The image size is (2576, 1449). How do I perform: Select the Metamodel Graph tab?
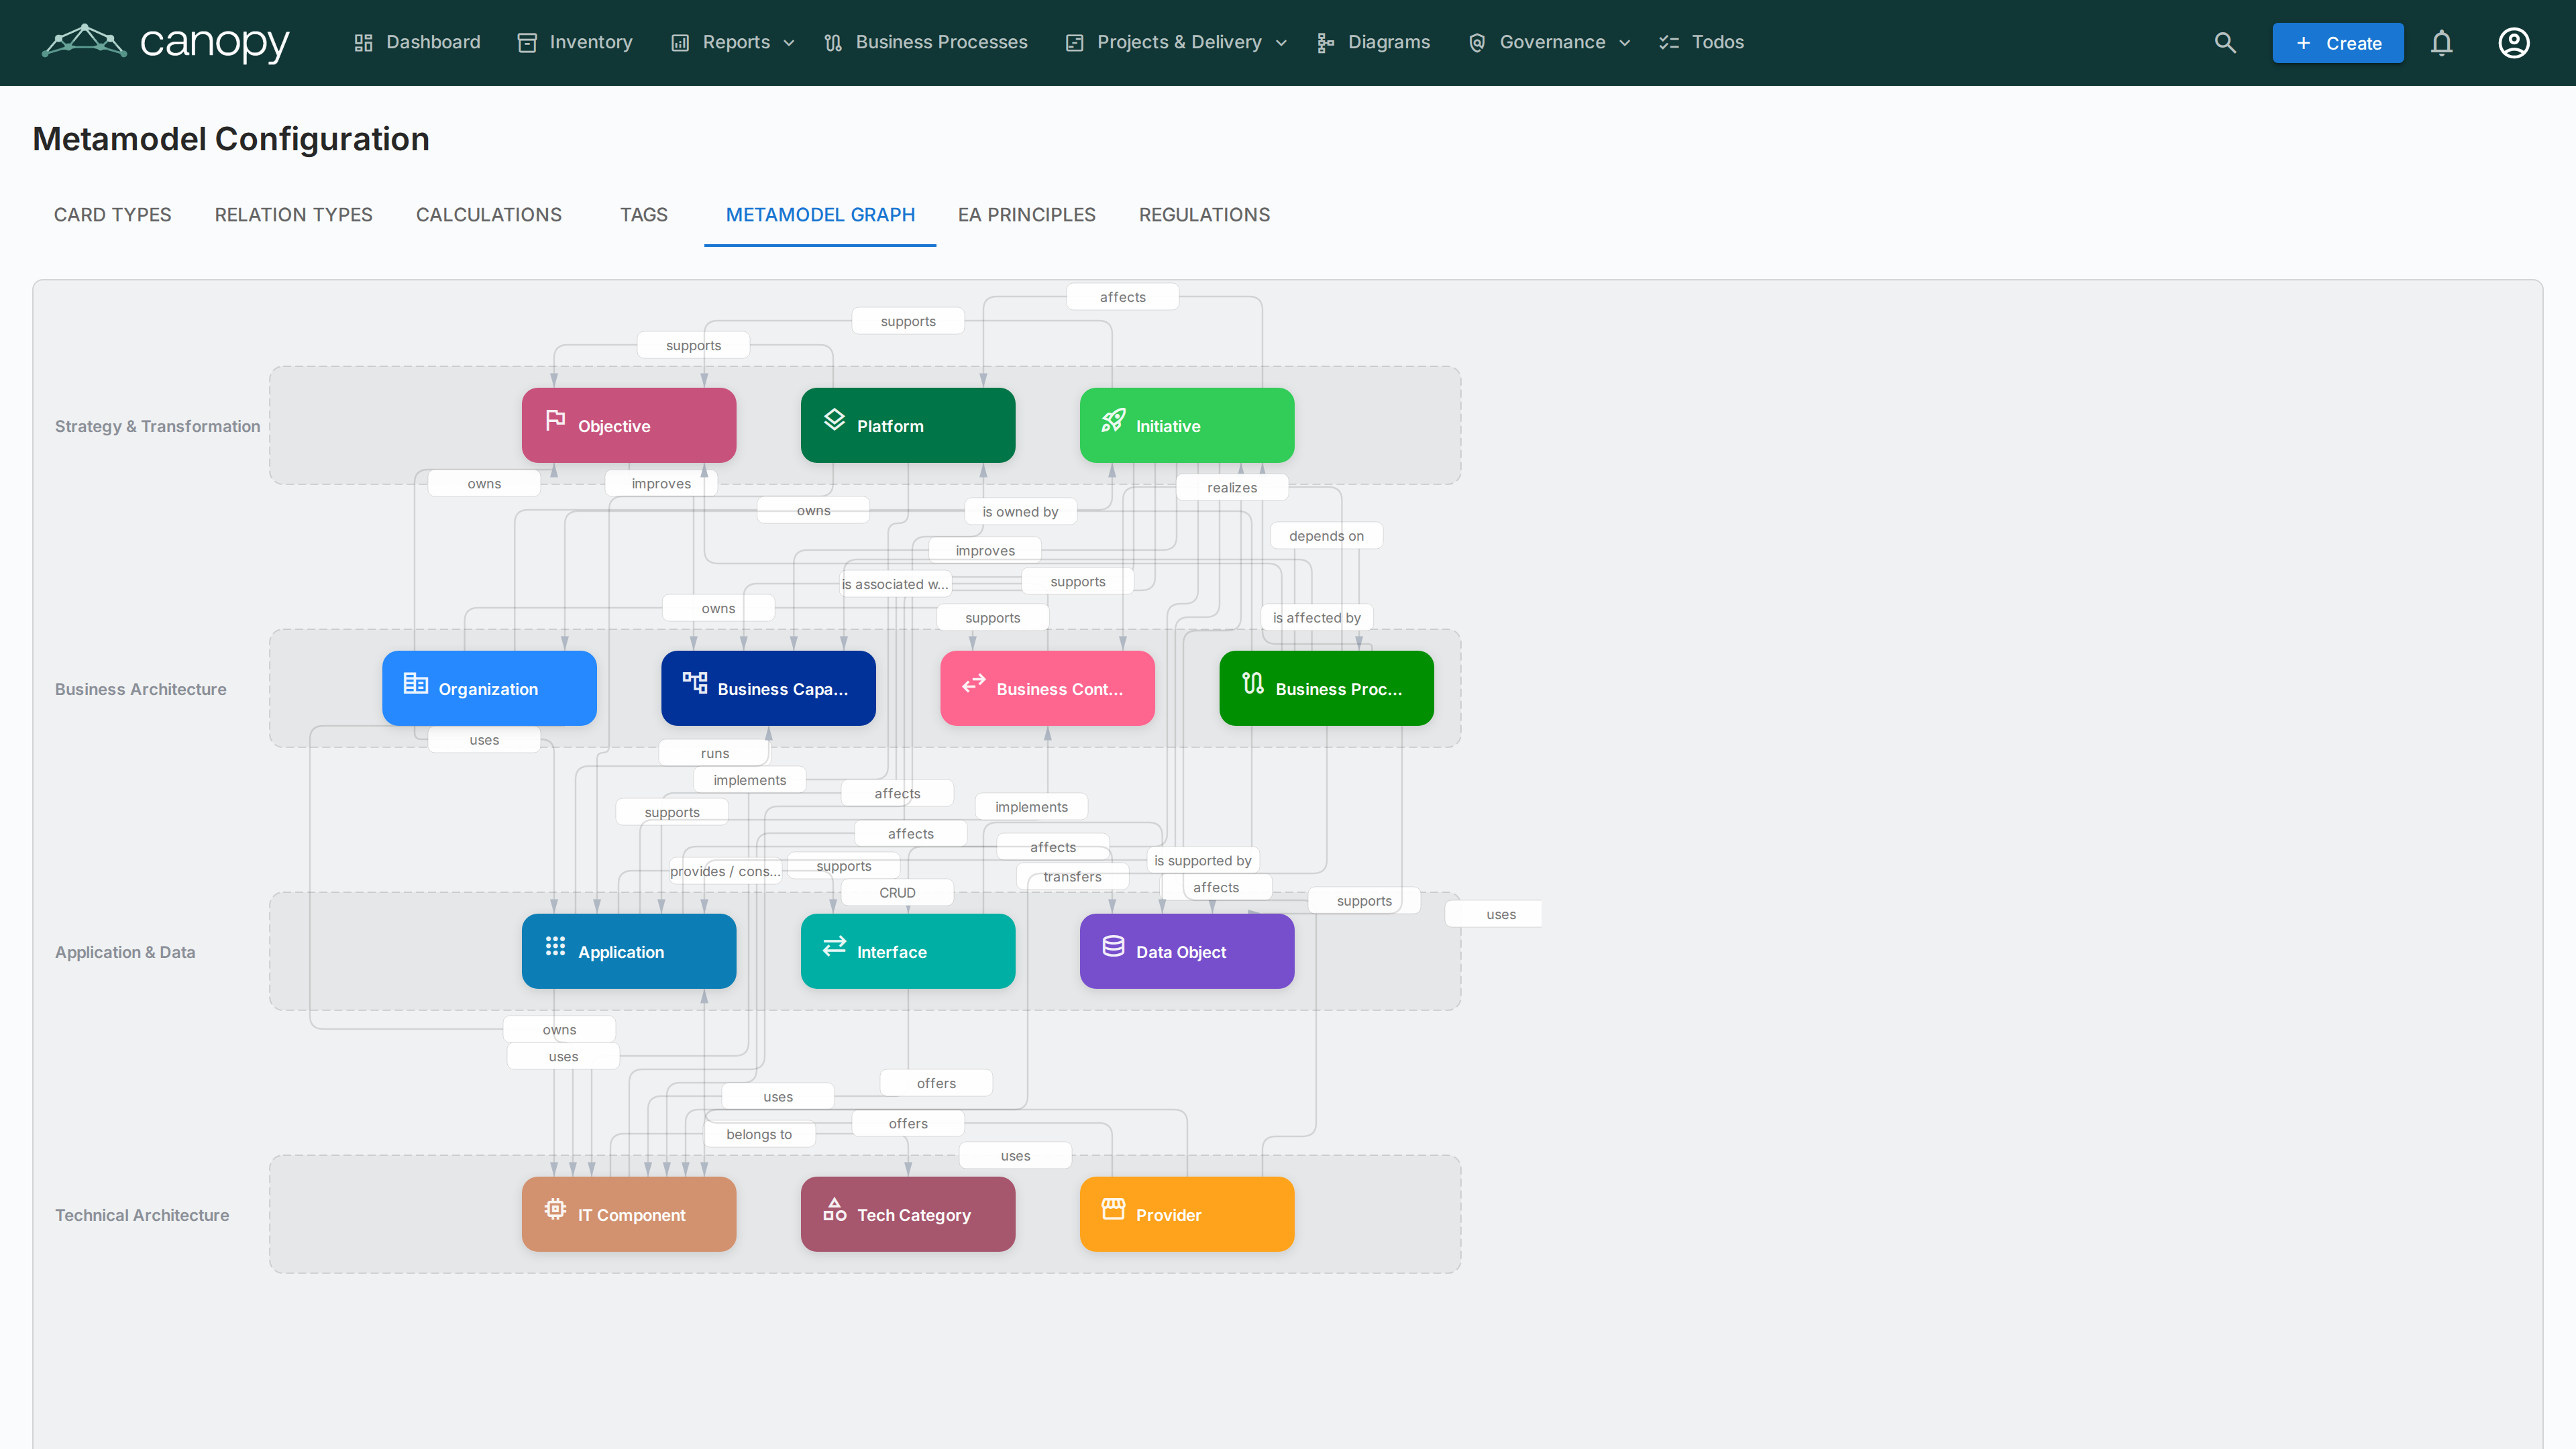(x=820, y=215)
